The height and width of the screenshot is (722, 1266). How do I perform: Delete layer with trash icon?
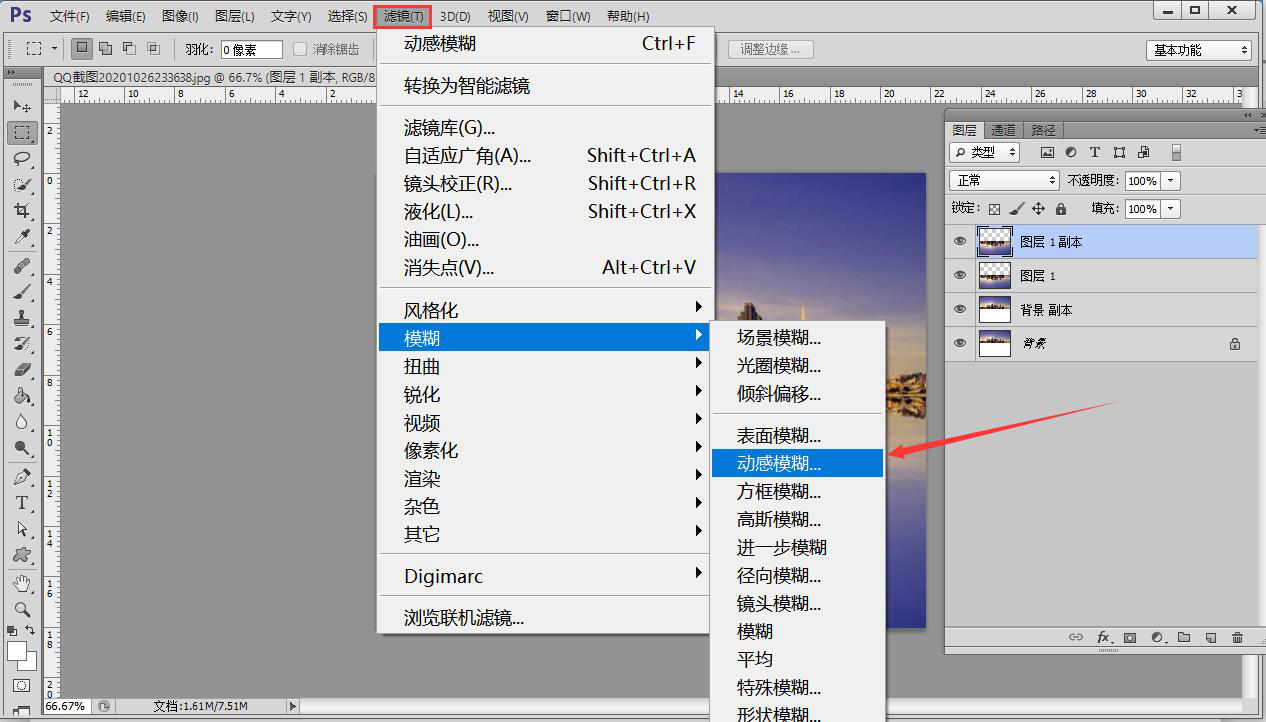(1237, 637)
